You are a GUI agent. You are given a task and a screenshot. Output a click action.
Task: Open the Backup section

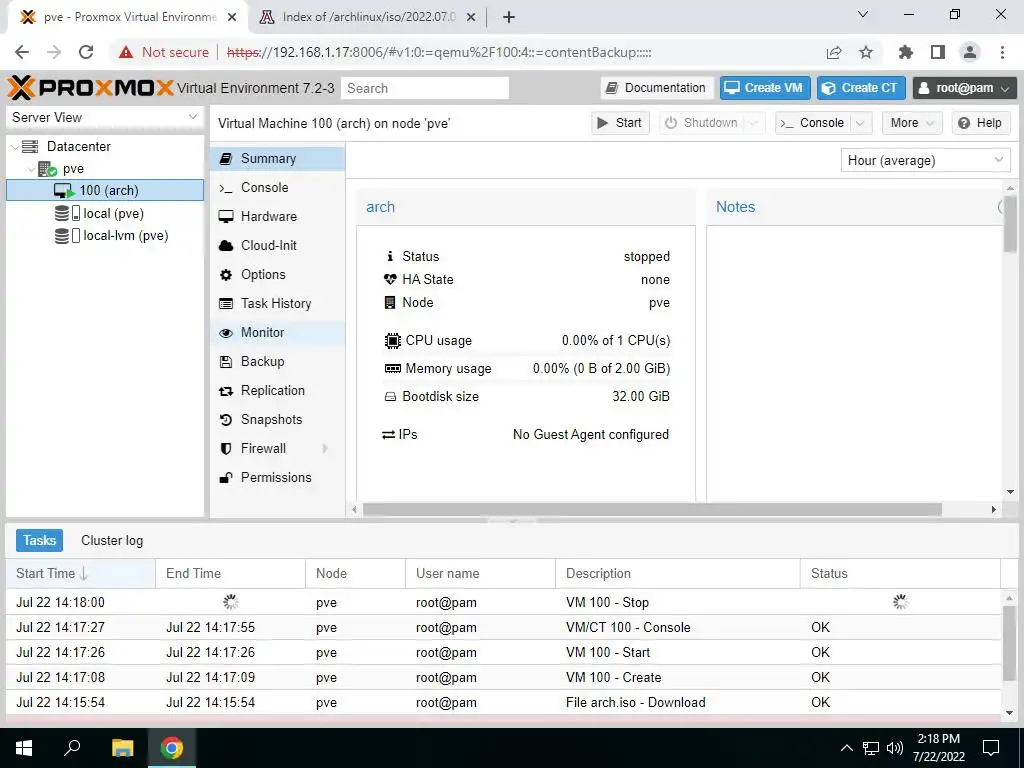pyautogui.click(x=278, y=362)
